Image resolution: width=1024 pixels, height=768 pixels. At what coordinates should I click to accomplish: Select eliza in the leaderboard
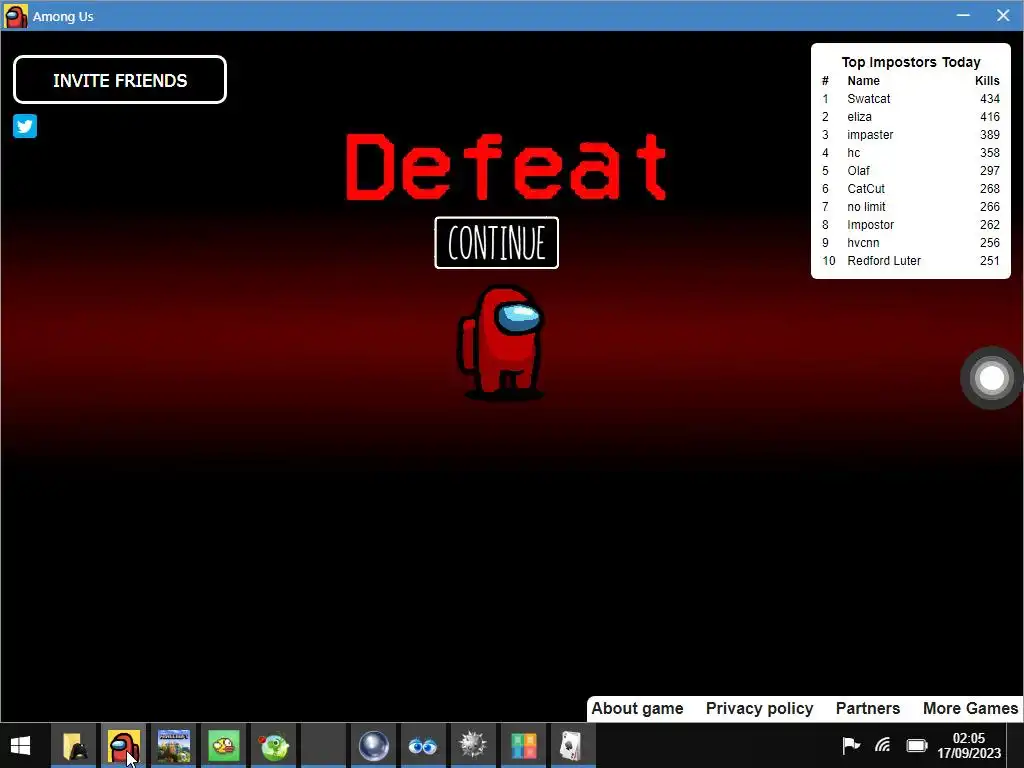tap(859, 117)
